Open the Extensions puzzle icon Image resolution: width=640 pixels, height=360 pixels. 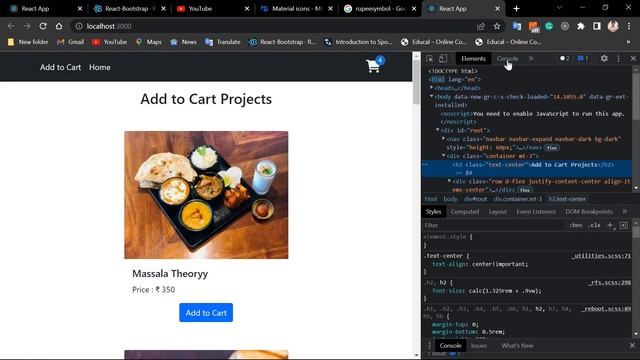[581, 26]
